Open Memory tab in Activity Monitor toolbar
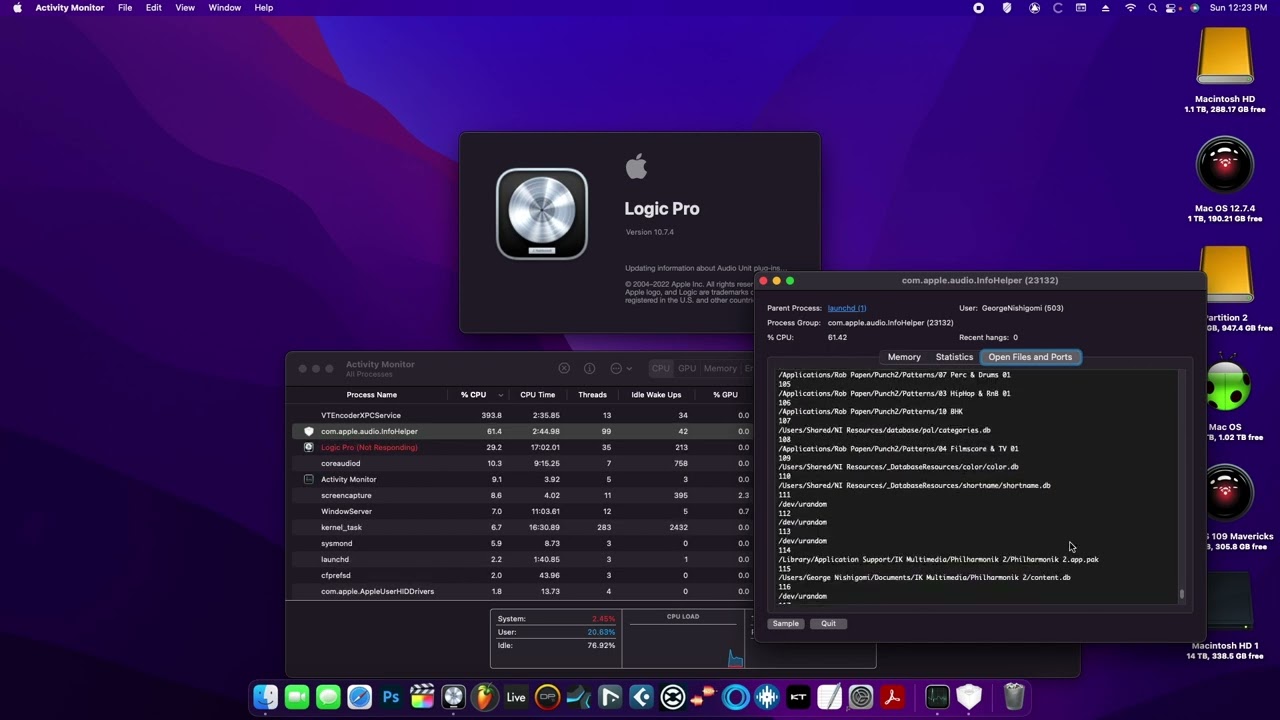1280x720 pixels. [719, 369]
